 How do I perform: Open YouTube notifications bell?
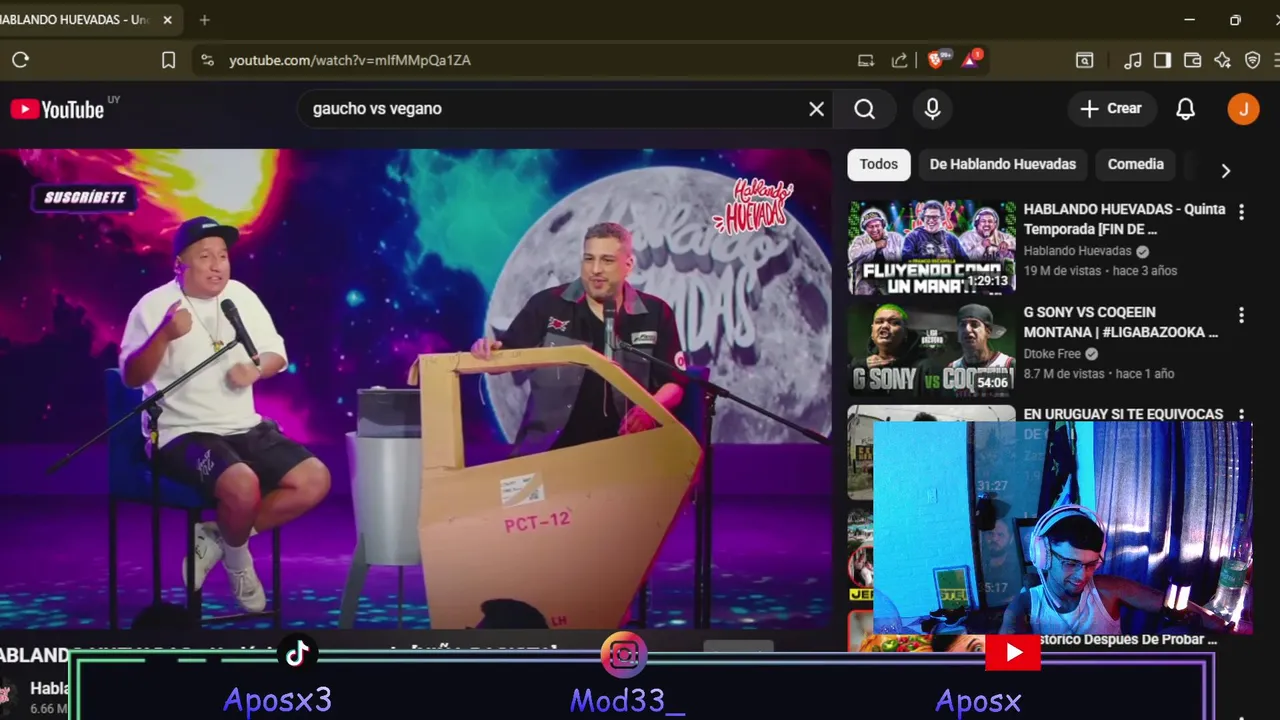1185,109
